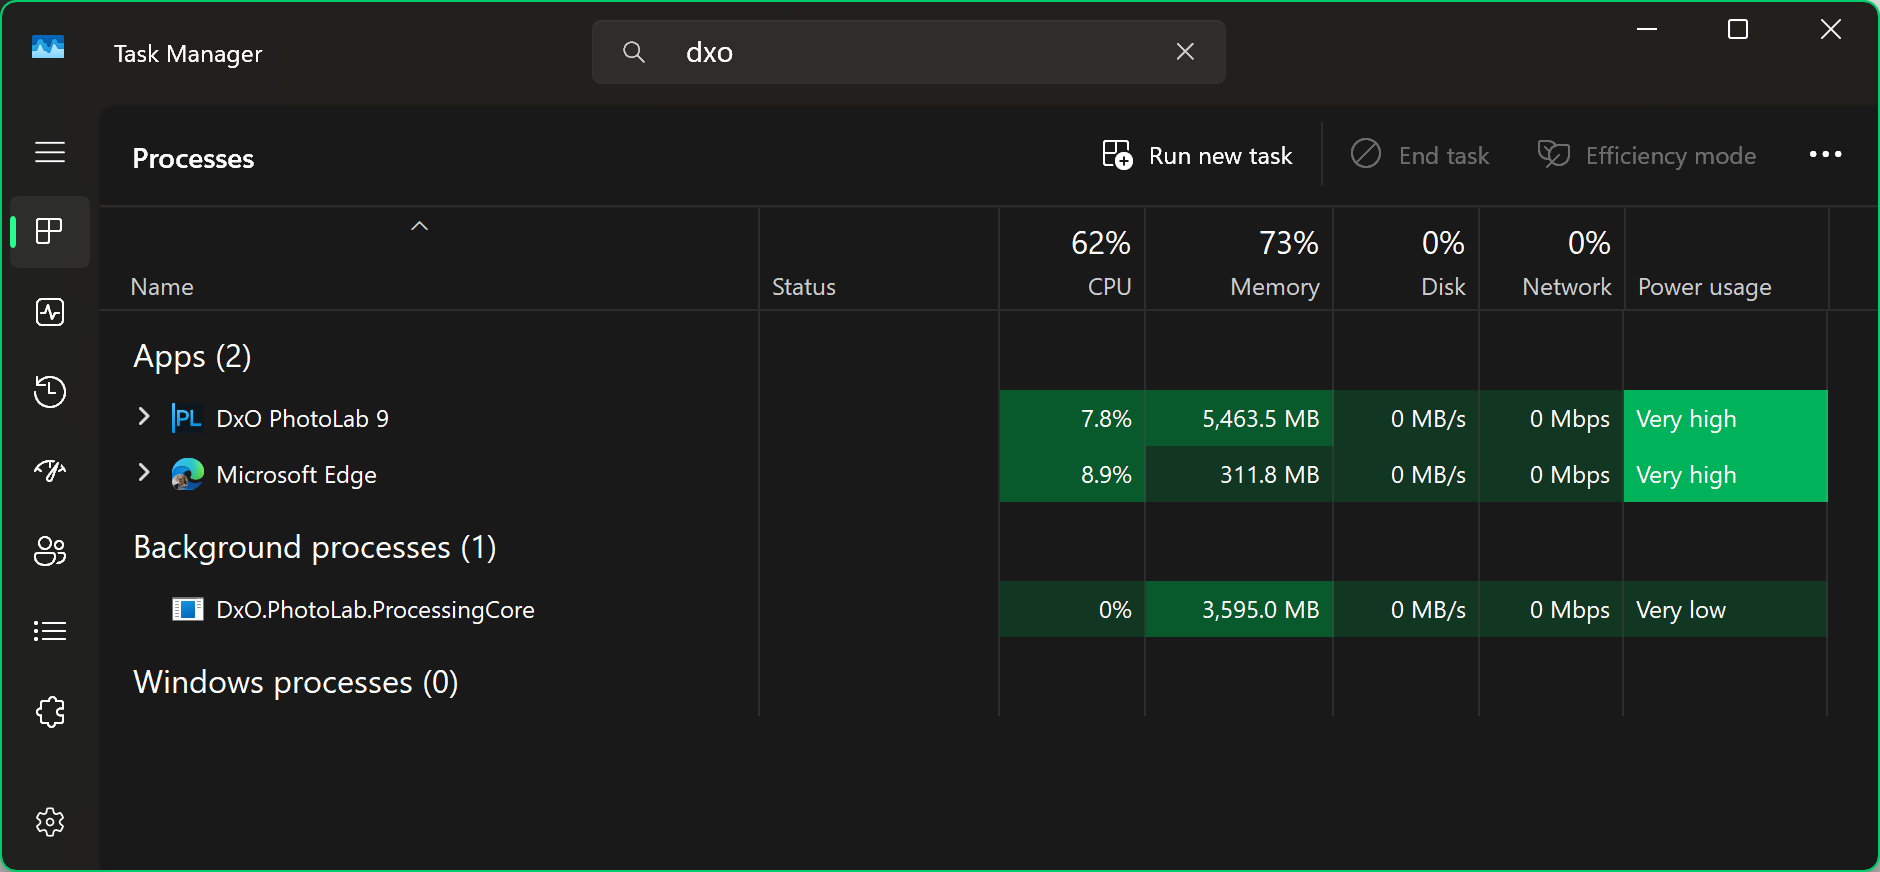
Task: Select the Processes page icon
Action: pos(50,232)
